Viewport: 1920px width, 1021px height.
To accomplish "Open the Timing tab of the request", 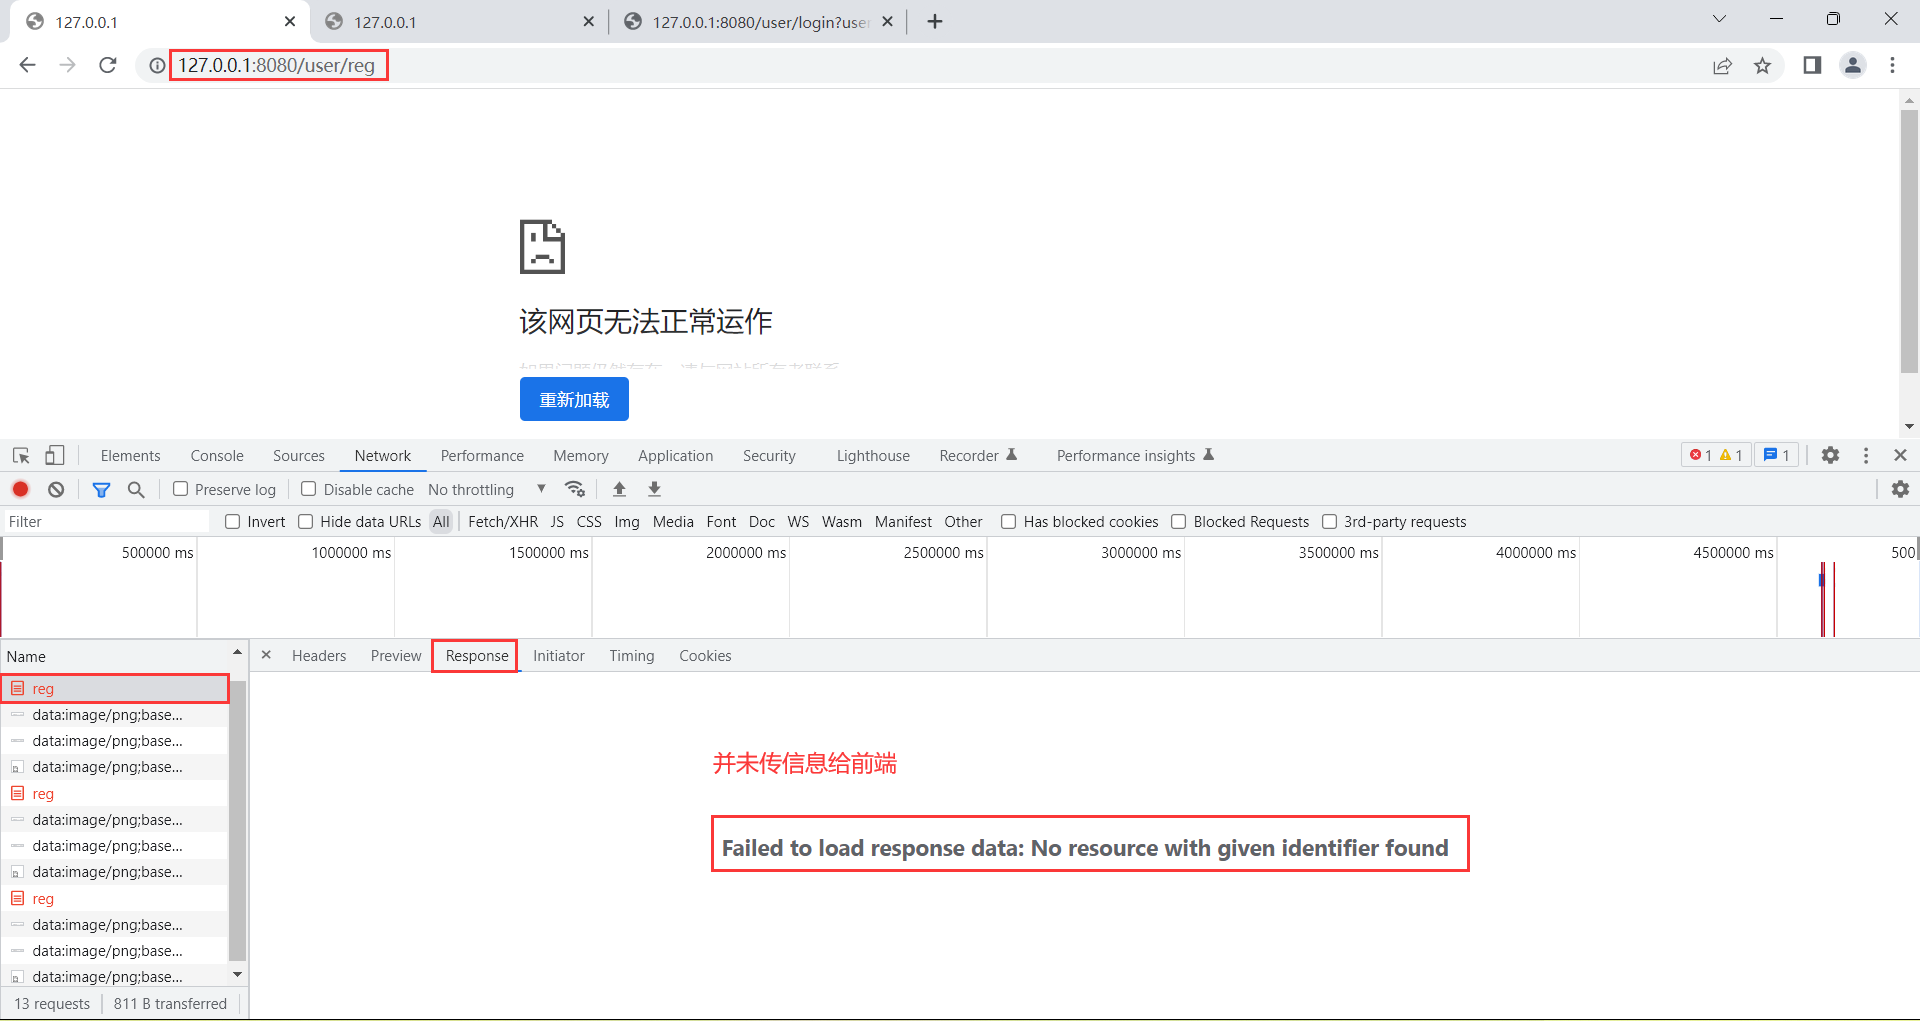I will pos(632,656).
